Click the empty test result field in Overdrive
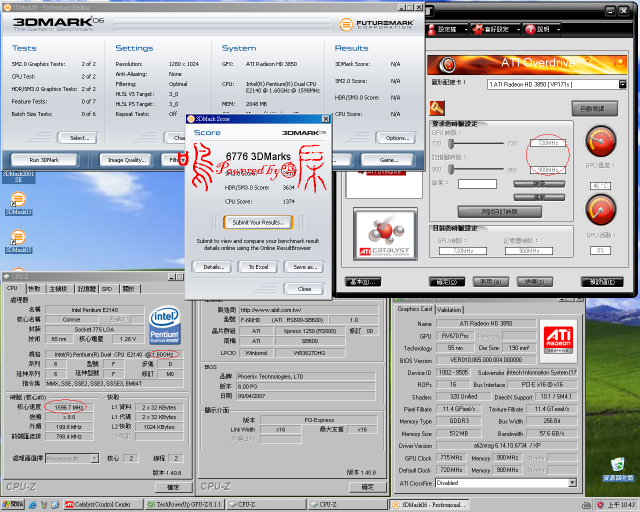This screenshot has height=512, width=640. [477, 184]
